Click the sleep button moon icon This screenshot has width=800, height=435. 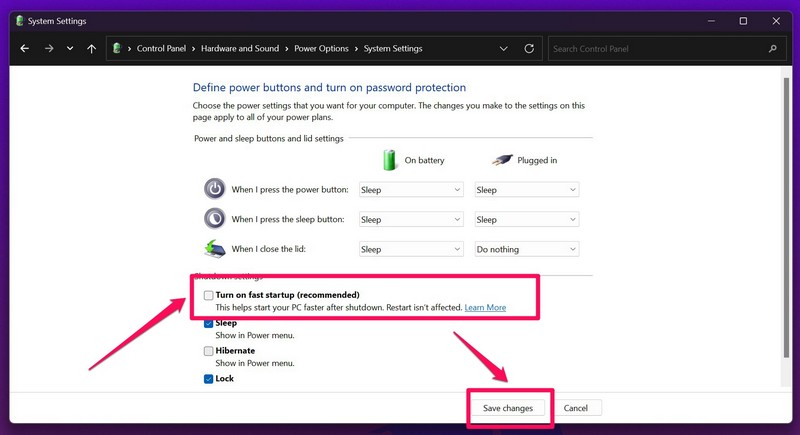(x=215, y=218)
